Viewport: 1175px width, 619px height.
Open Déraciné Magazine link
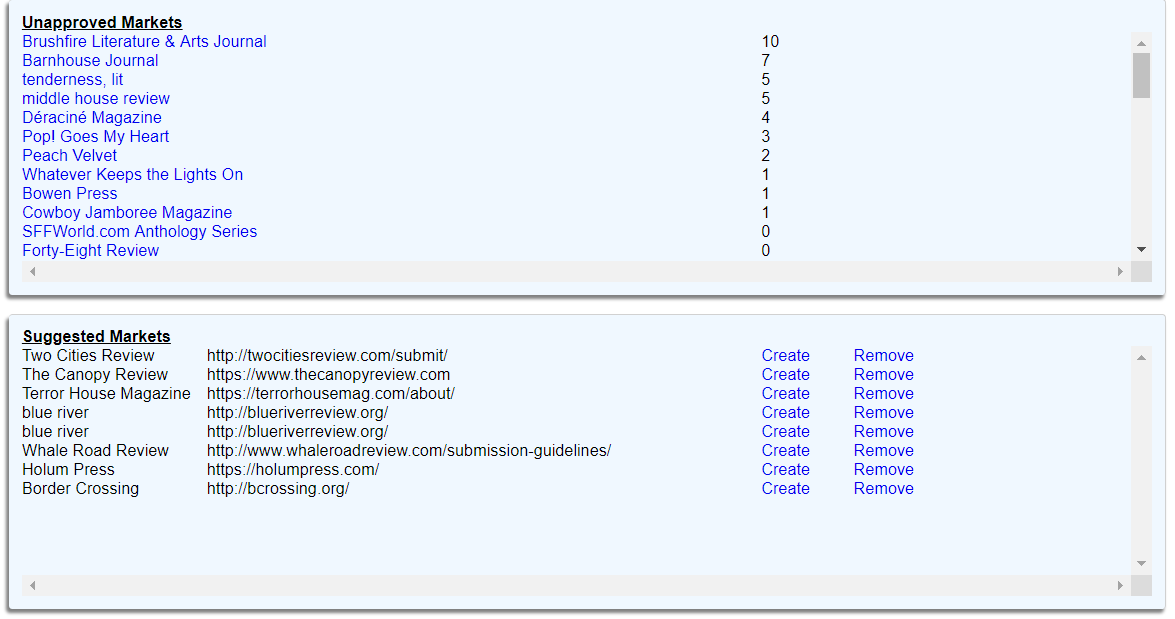pos(91,118)
